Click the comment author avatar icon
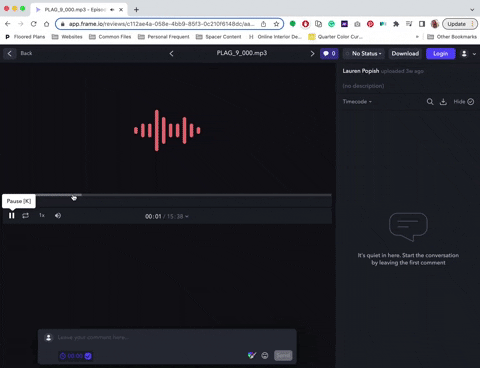This screenshot has width=480, height=368. pyautogui.click(x=49, y=338)
